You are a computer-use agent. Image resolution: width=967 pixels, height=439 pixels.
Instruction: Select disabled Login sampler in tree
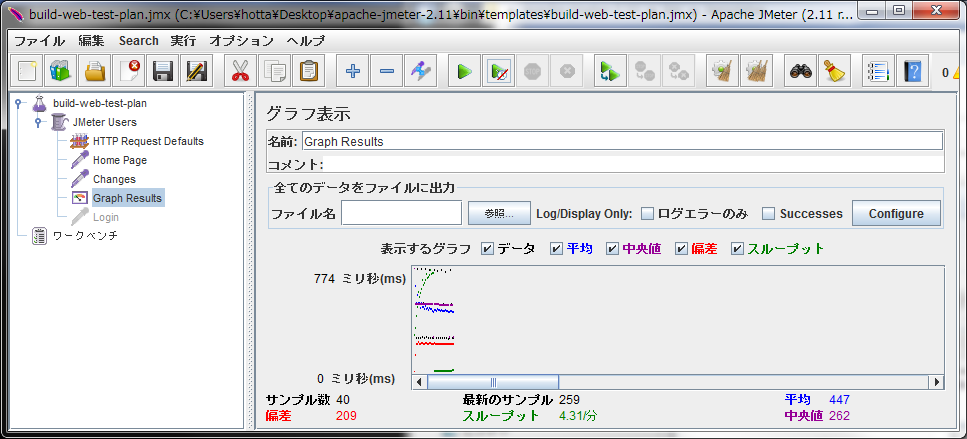pos(106,218)
